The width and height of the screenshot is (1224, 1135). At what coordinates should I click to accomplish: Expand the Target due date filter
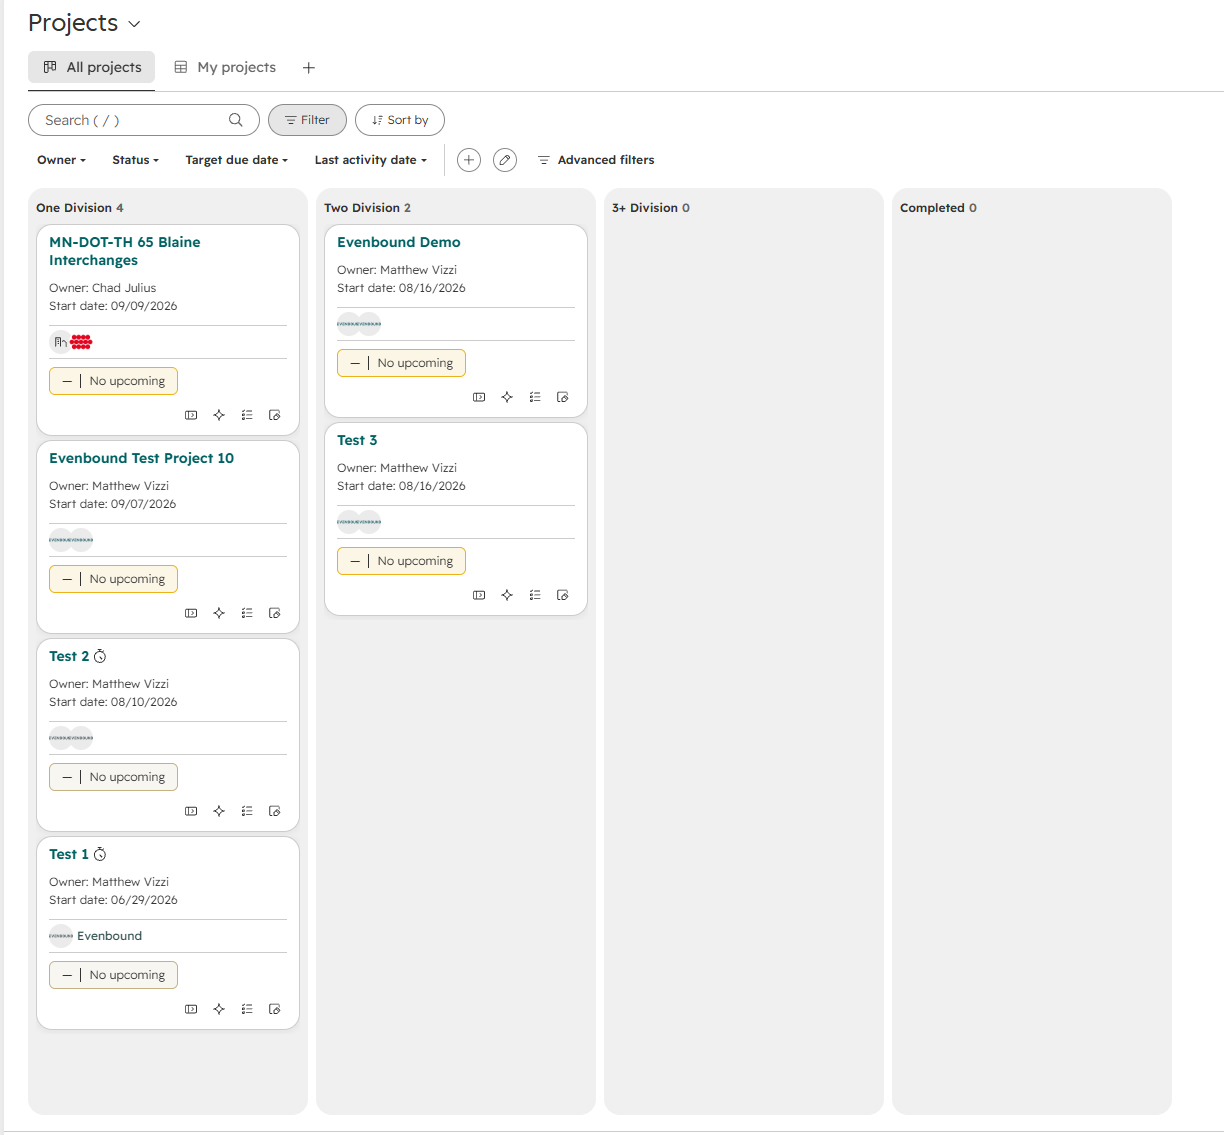click(236, 160)
